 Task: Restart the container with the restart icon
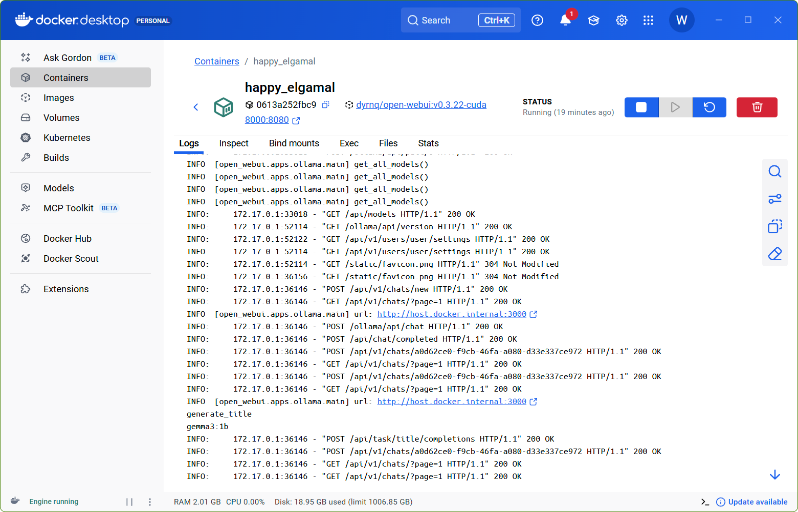[709, 107]
